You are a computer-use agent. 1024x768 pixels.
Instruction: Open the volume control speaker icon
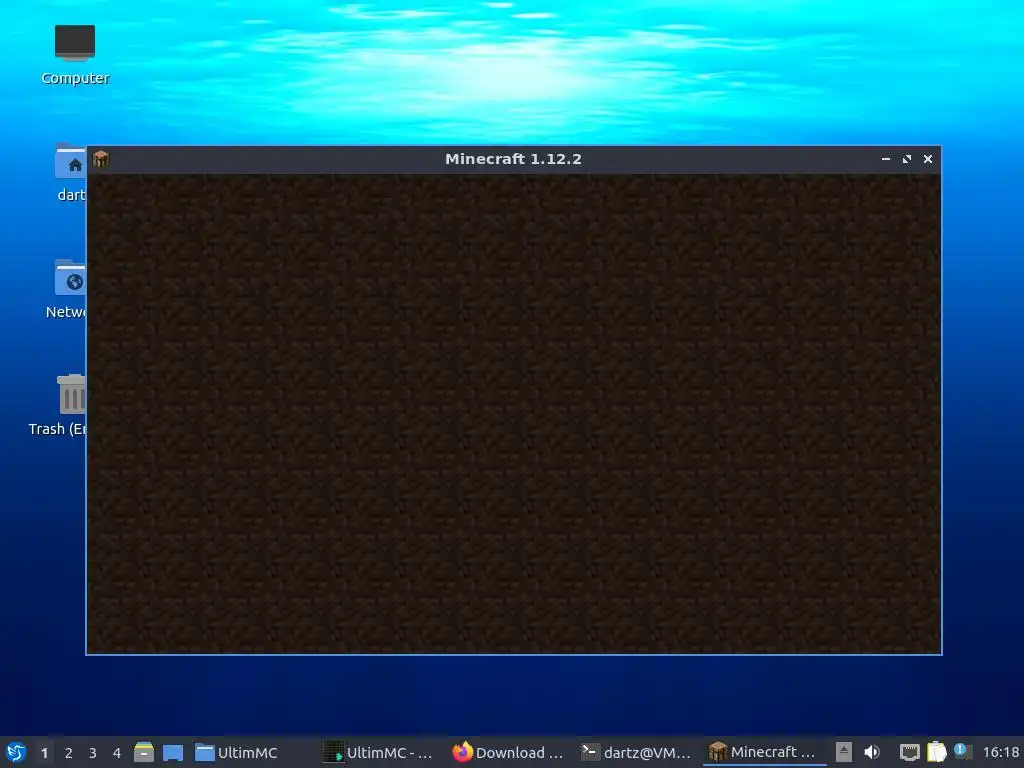click(x=872, y=752)
